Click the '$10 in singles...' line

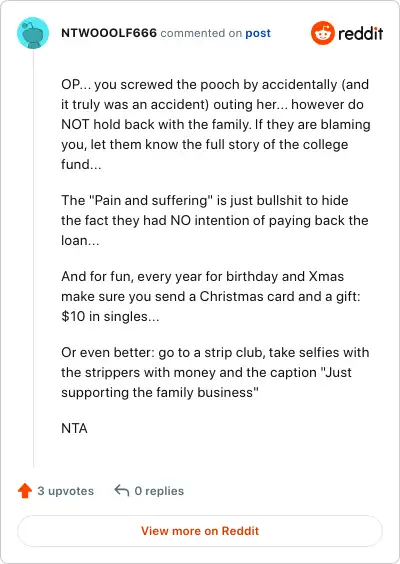pyautogui.click(x=110, y=317)
